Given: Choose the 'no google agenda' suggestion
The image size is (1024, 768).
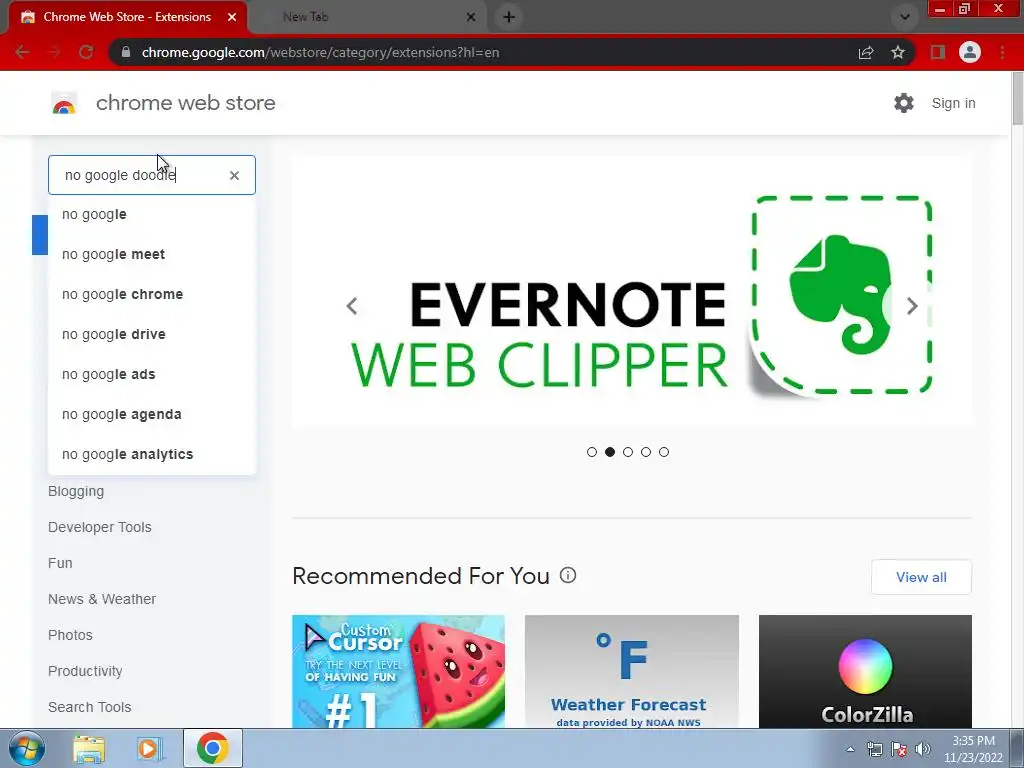Looking at the screenshot, I should [152, 414].
